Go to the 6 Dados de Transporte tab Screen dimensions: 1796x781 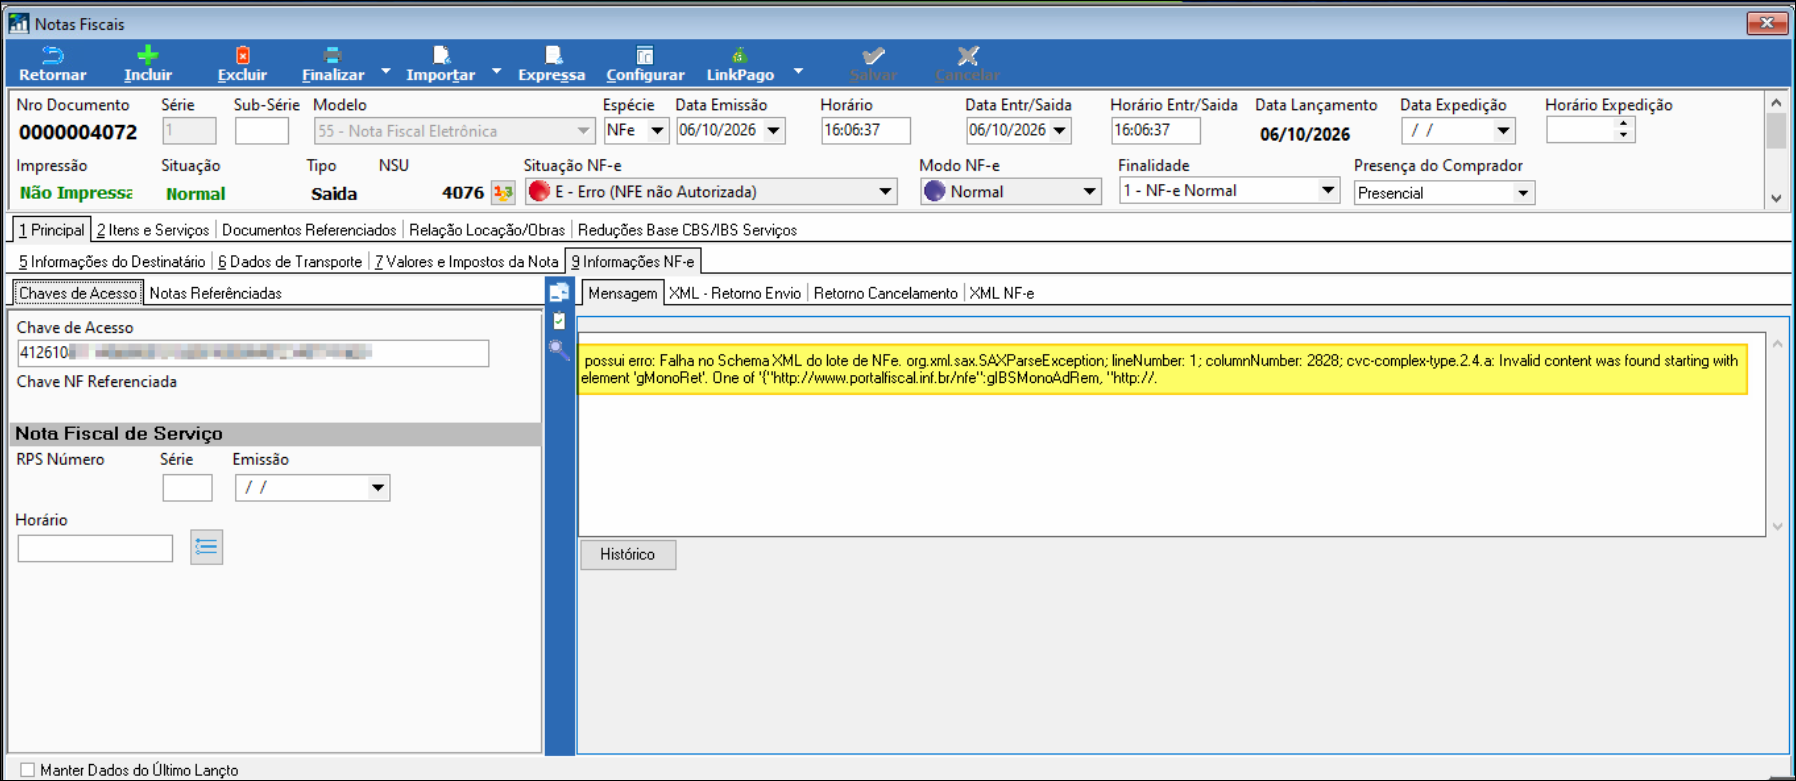(x=290, y=262)
